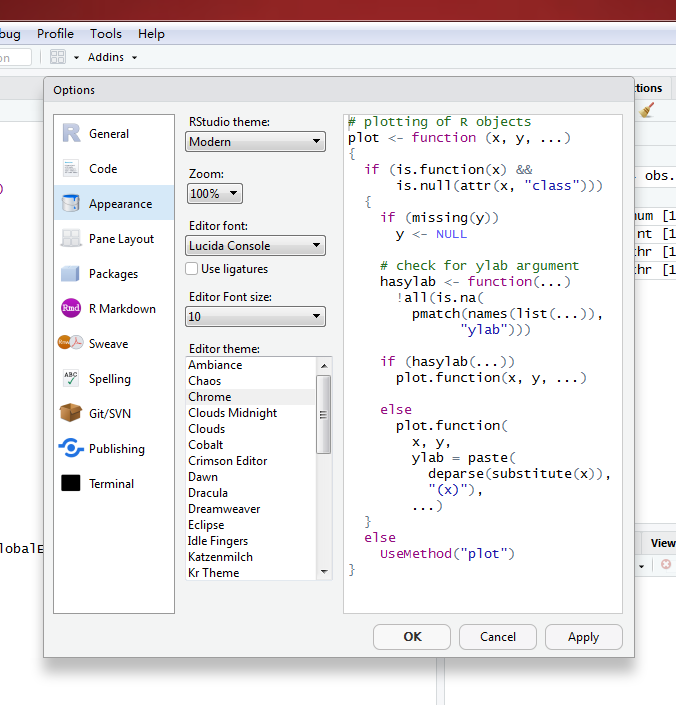Open dropdown arrow beside background Viewer remove icon
The width and height of the screenshot is (676, 705).
click(641, 566)
